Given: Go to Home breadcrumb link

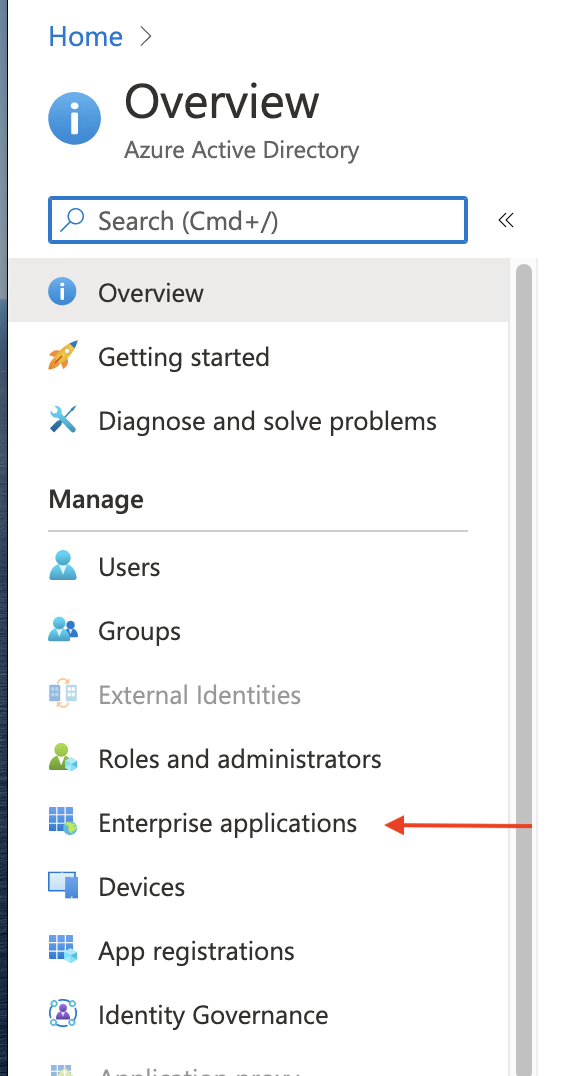Looking at the screenshot, I should click(86, 36).
